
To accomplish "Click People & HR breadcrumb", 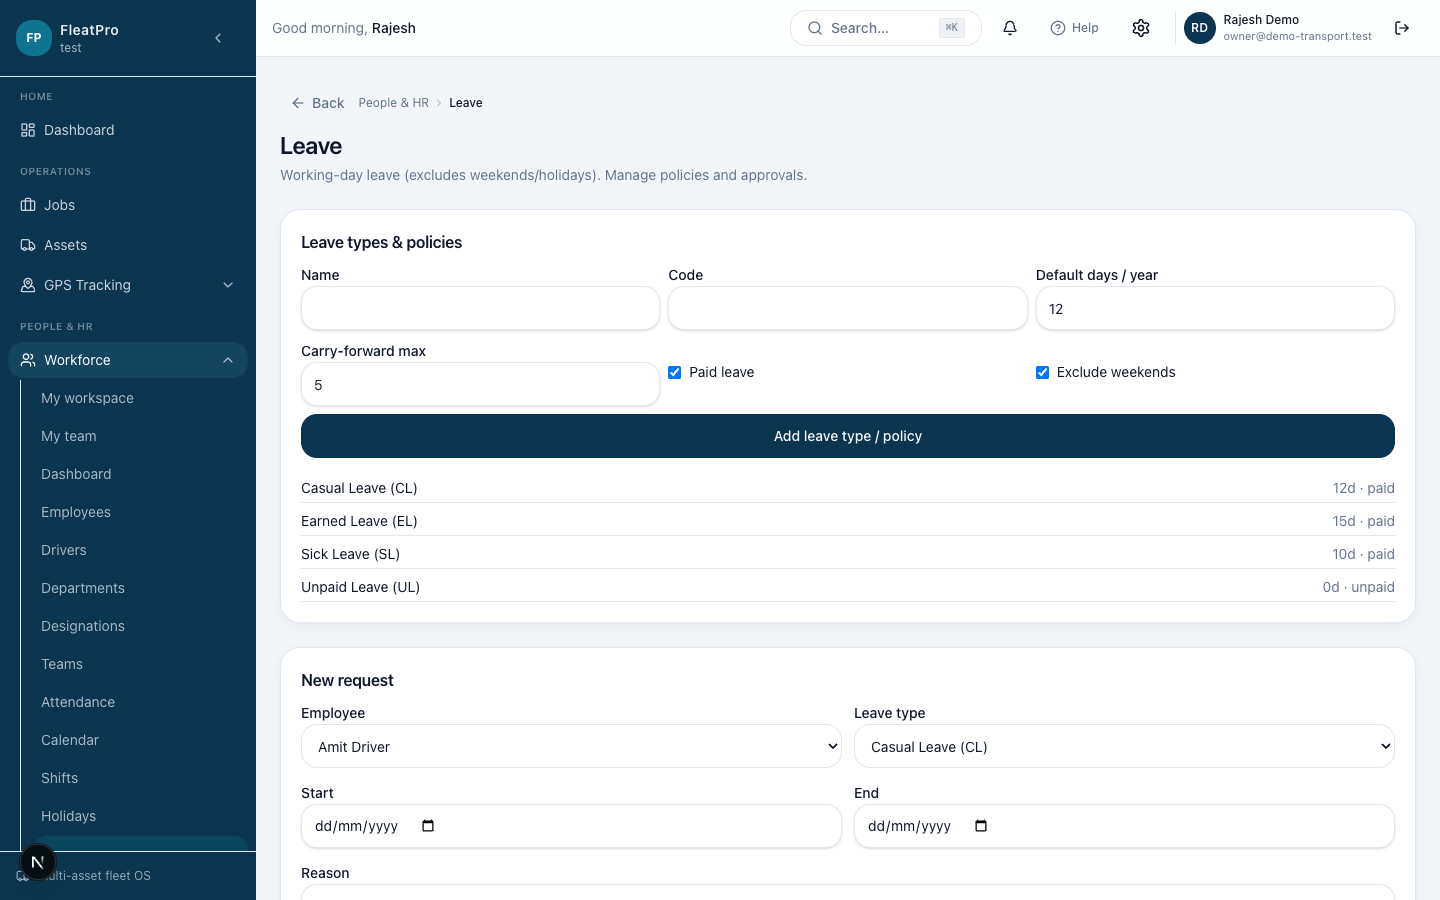I will coord(393,103).
